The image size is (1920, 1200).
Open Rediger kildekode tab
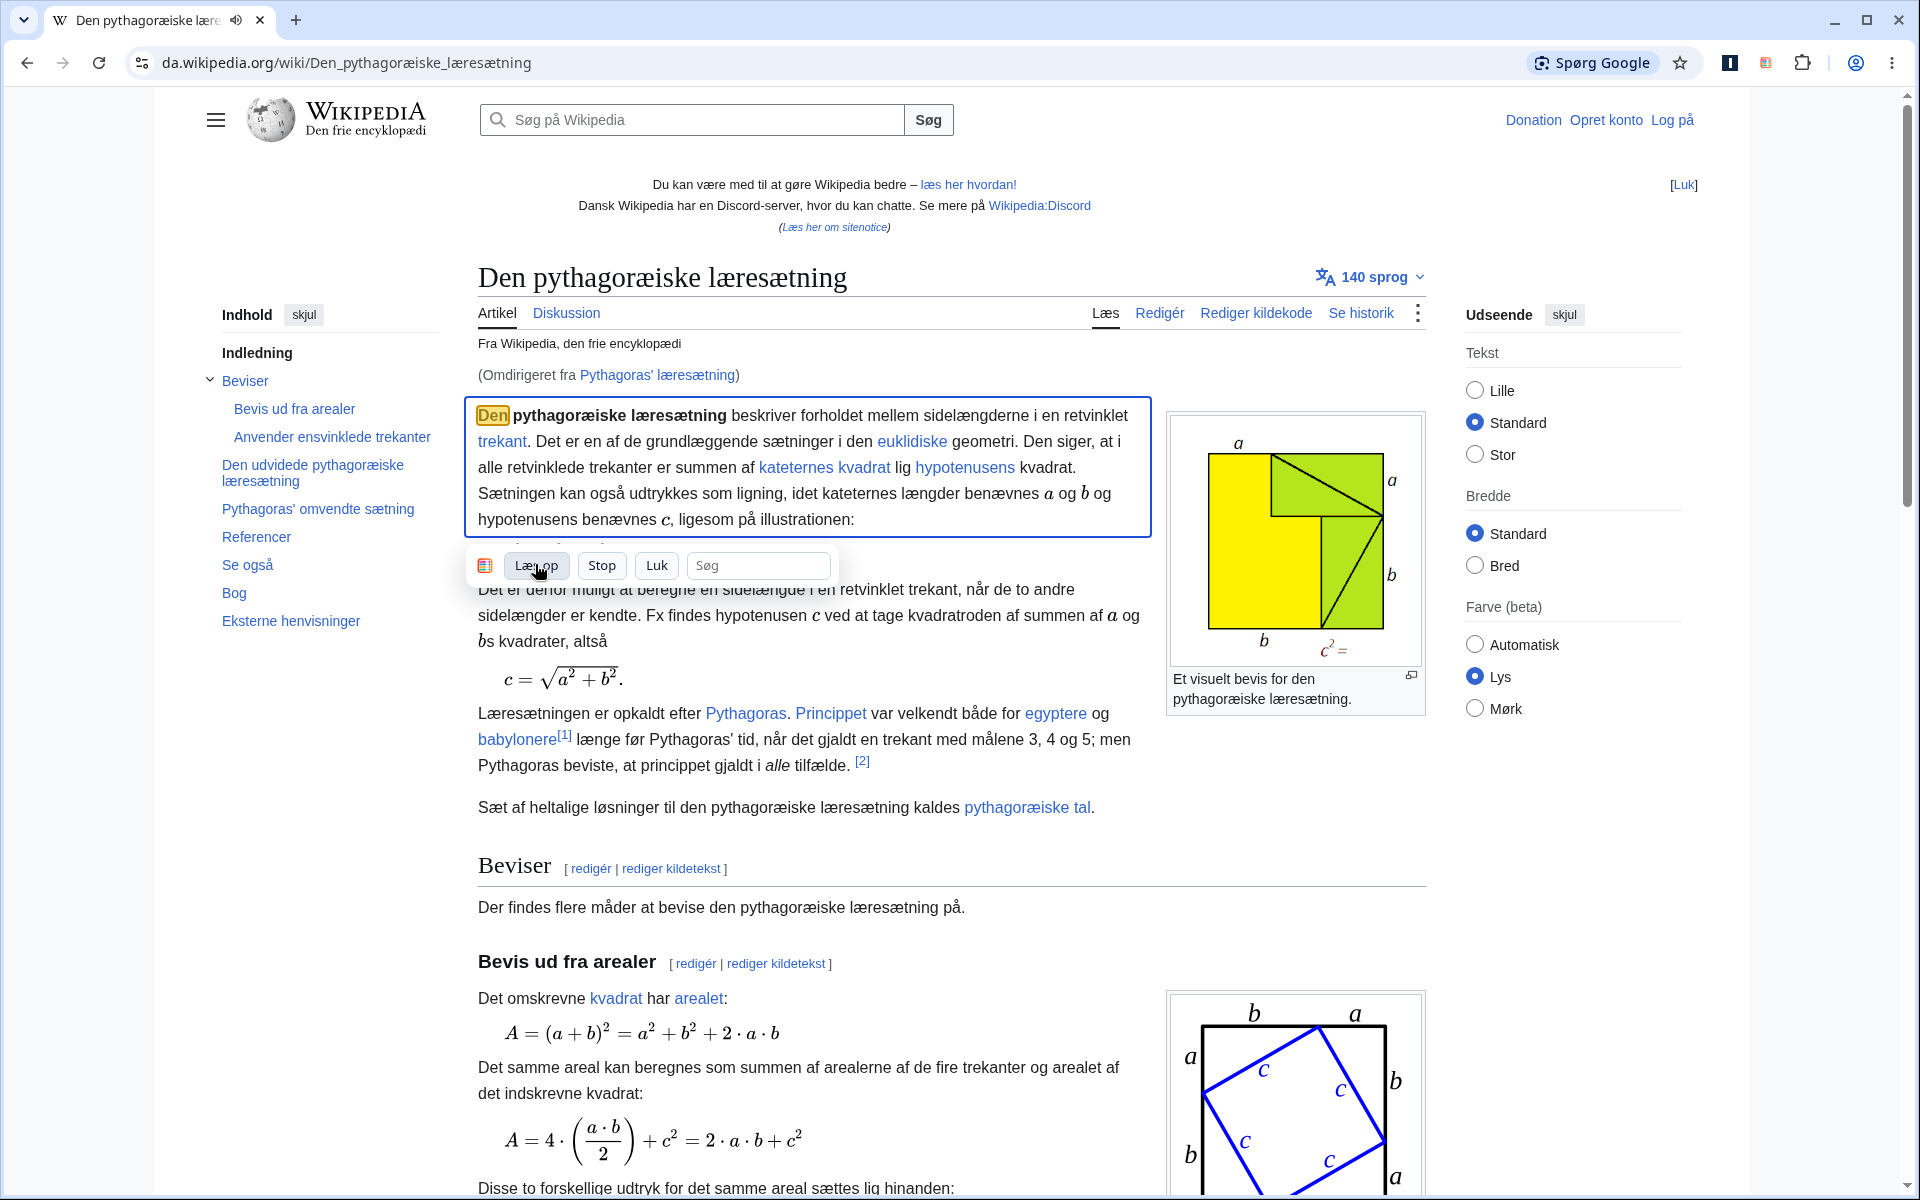(x=1256, y=313)
